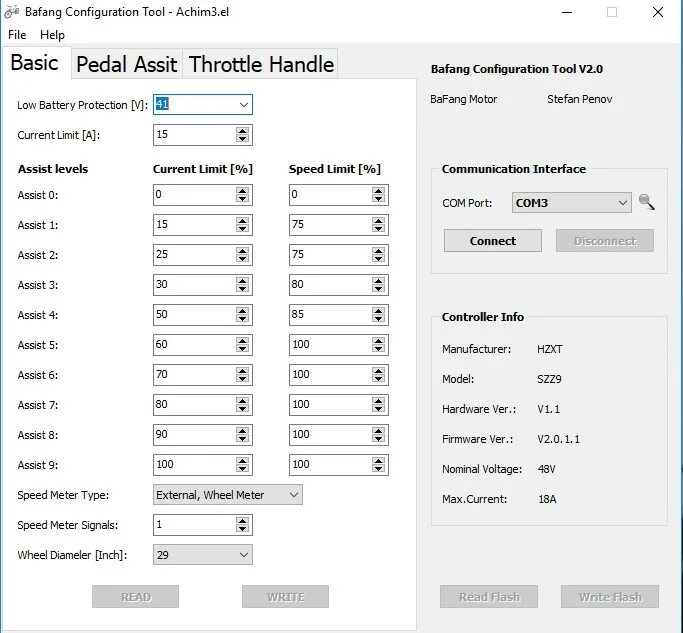The image size is (683, 633).
Task: Decrease Assist 9 current limit spinner
Action: 243,470
